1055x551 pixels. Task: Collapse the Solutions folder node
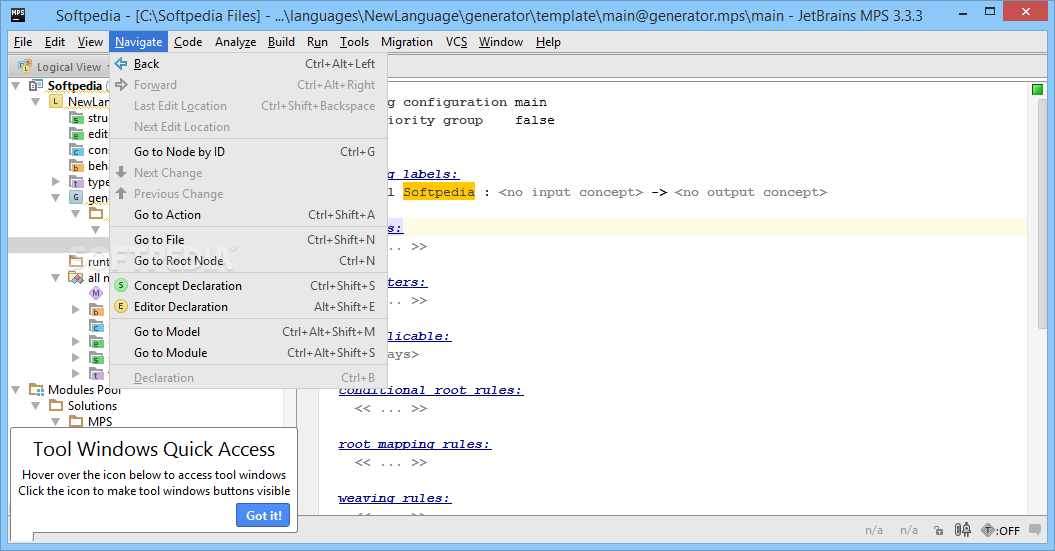(36, 406)
